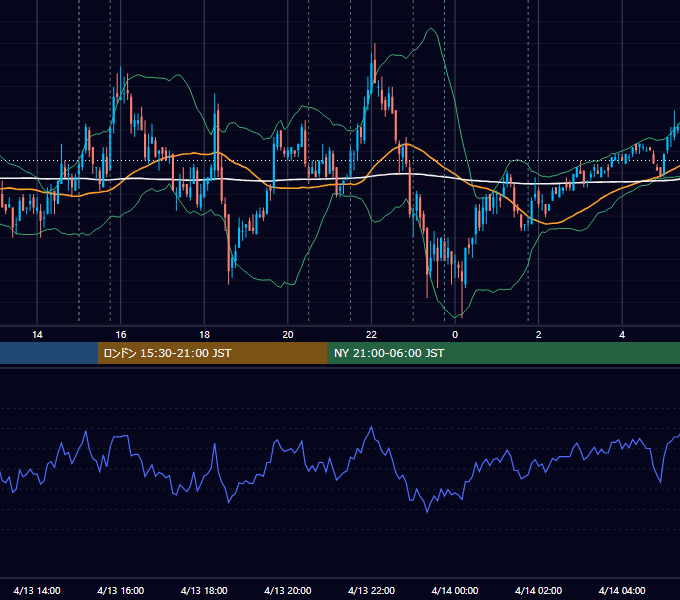Click the 4/14 02:00 time label
Image resolution: width=680 pixels, height=600 pixels.
538,590
